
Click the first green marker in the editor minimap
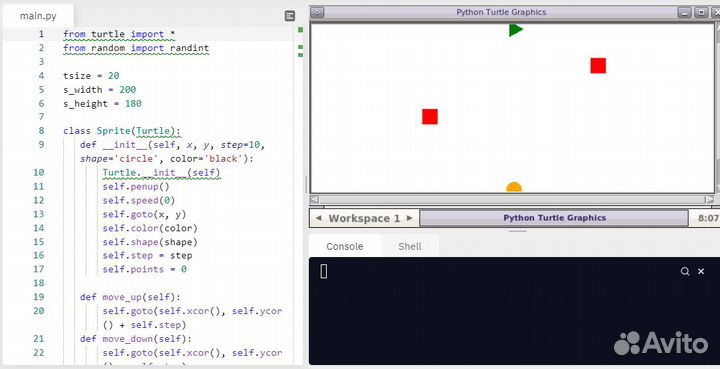pos(300,30)
